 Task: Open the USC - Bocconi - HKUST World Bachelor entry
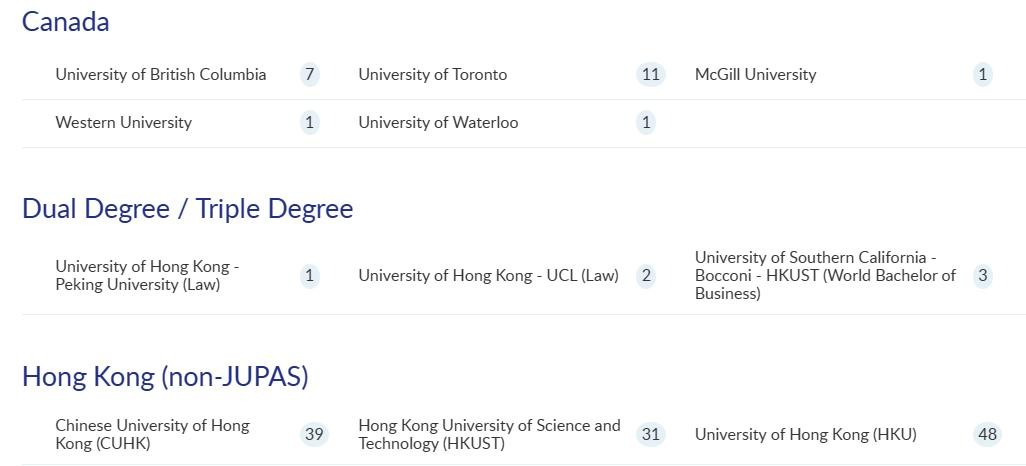tap(825, 275)
